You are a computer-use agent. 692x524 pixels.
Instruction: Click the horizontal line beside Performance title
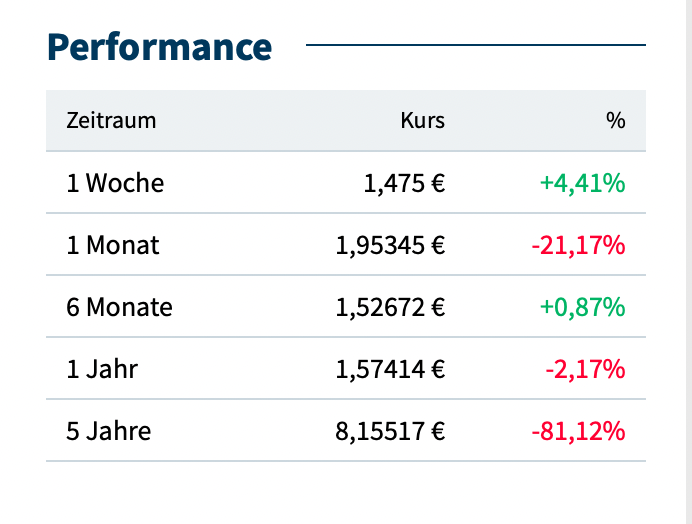click(475, 45)
